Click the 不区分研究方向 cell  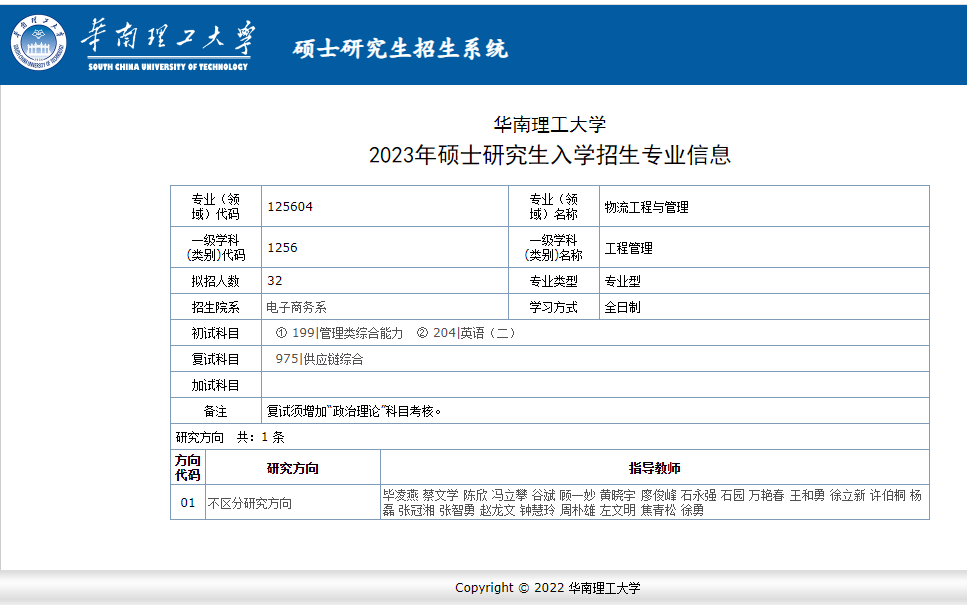click(293, 502)
